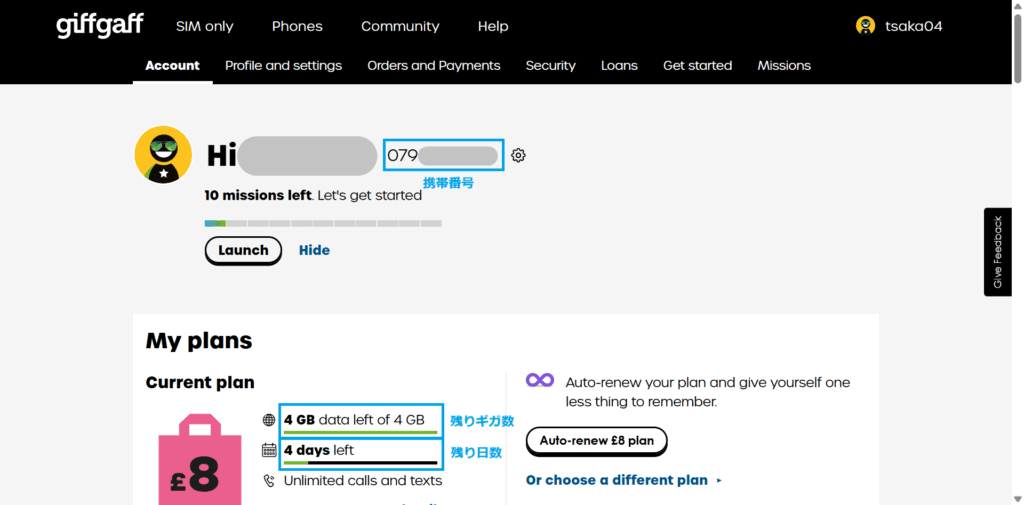Image resolution: width=1024 pixels, height=505 pixels.
Task: Expand arrow next to different plan link
Action: (x=719, y=481)
